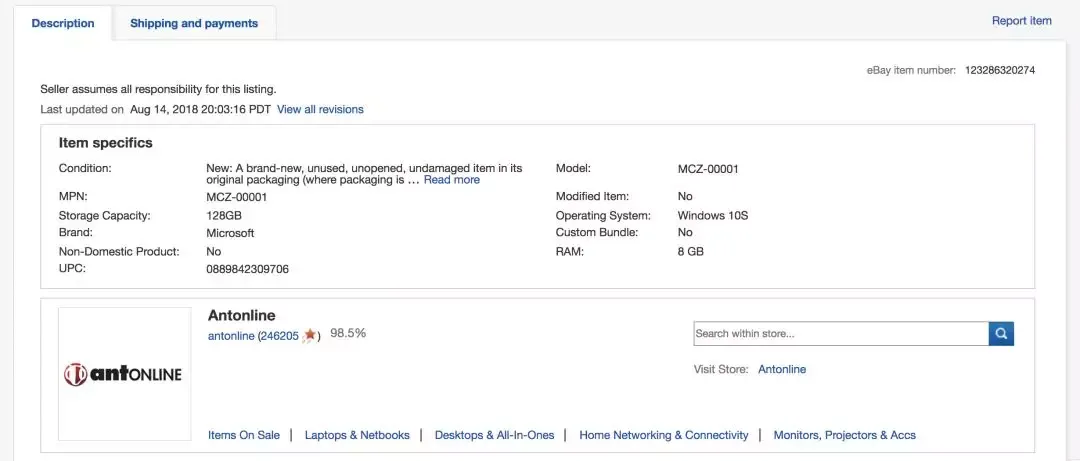1080x461 pixels.
Task: Open View all revisions link
Action: (x=320, y=109)
